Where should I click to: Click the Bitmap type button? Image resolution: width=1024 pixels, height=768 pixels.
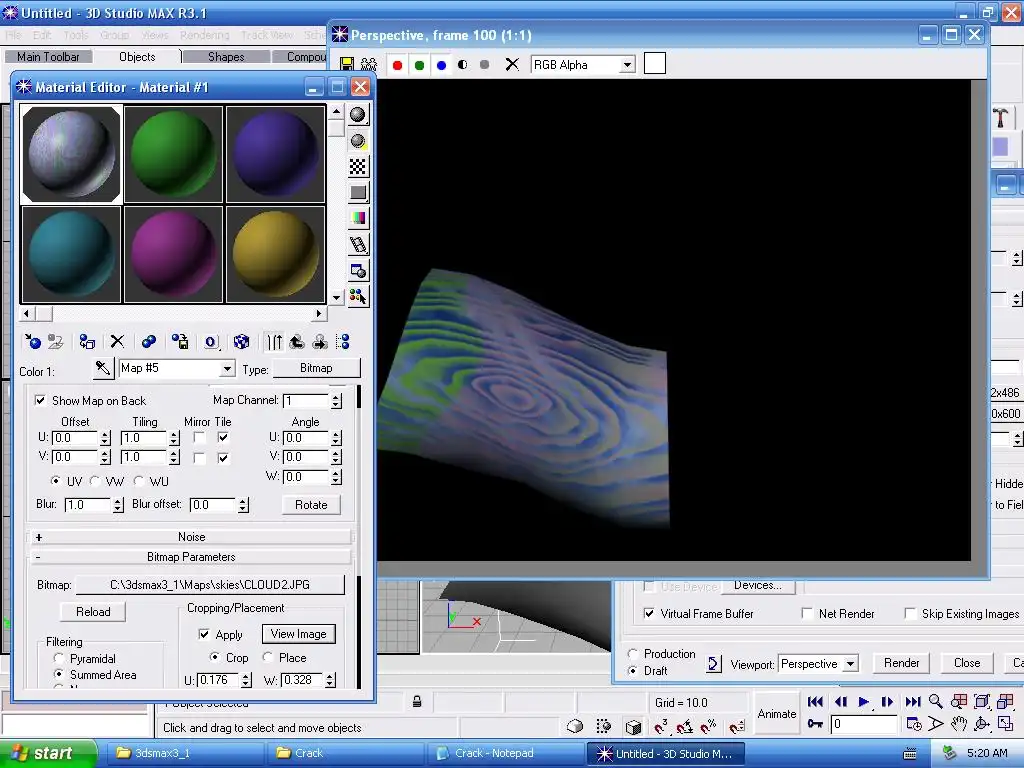click(x=316, y=368)
